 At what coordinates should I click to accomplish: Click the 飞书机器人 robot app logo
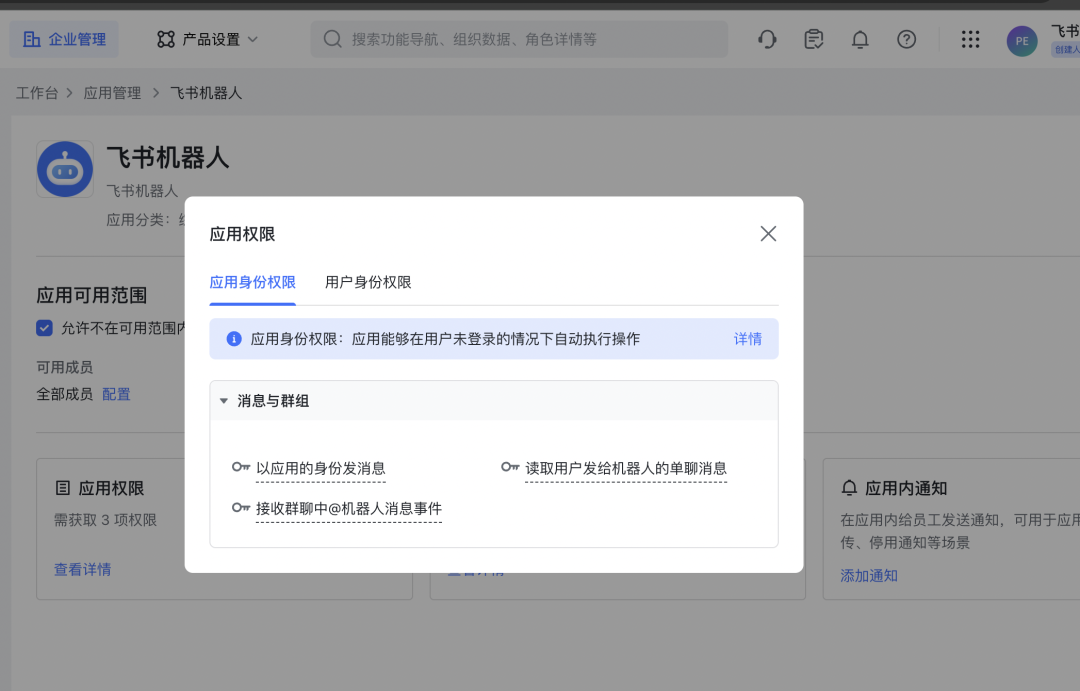point(64,169)
